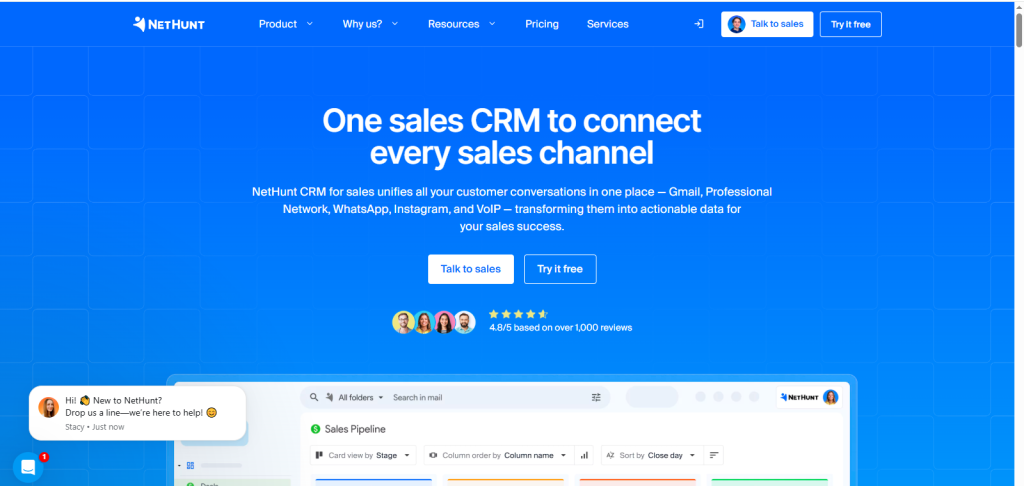This screenshot has height=486, width=1024.
Task: Click the Sales Pipeline title text
Action: click(x=355, y=429)
